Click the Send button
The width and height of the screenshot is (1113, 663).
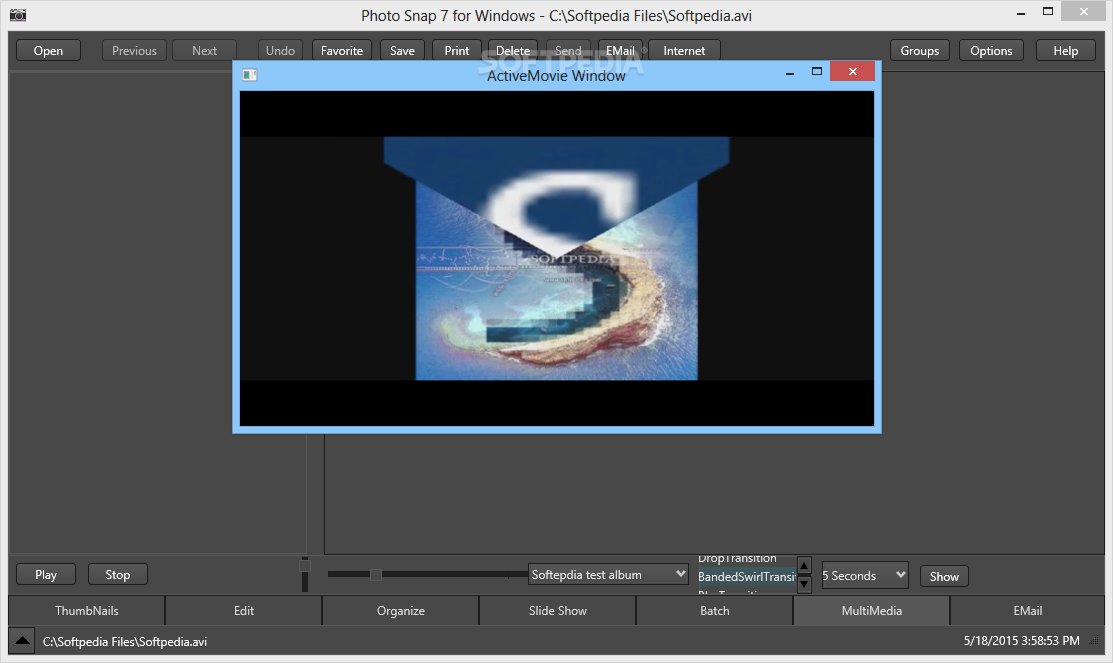(x=568, y=50)
